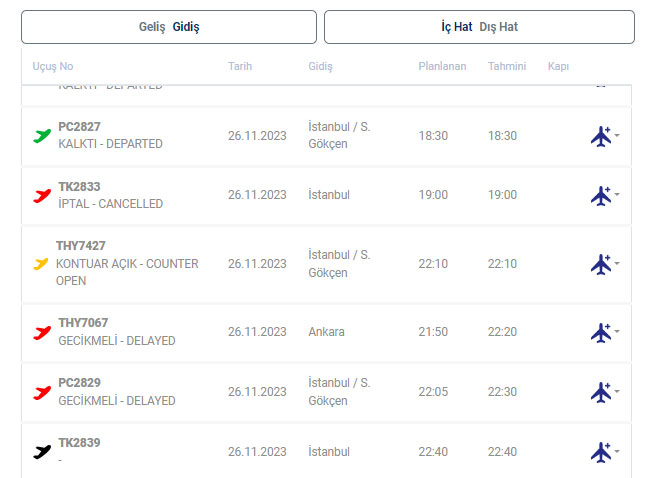647x478 pixels.
Task: Switch to the Gidiş departures option
Action: 186,27
